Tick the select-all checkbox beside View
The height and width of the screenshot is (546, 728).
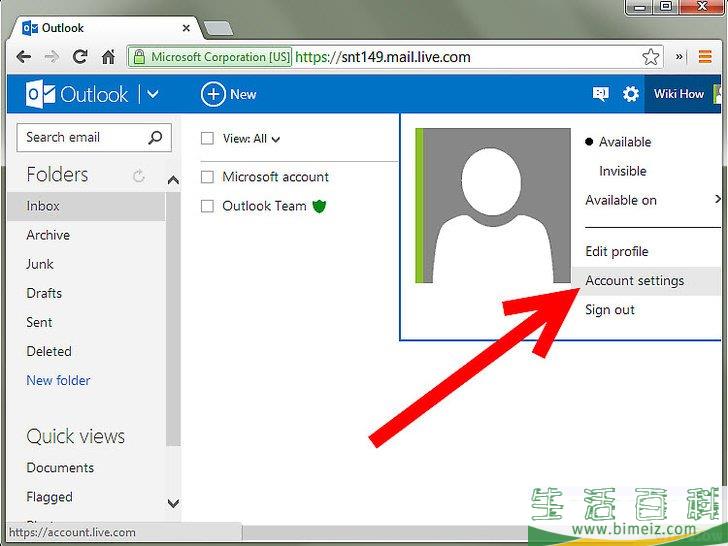207,138
